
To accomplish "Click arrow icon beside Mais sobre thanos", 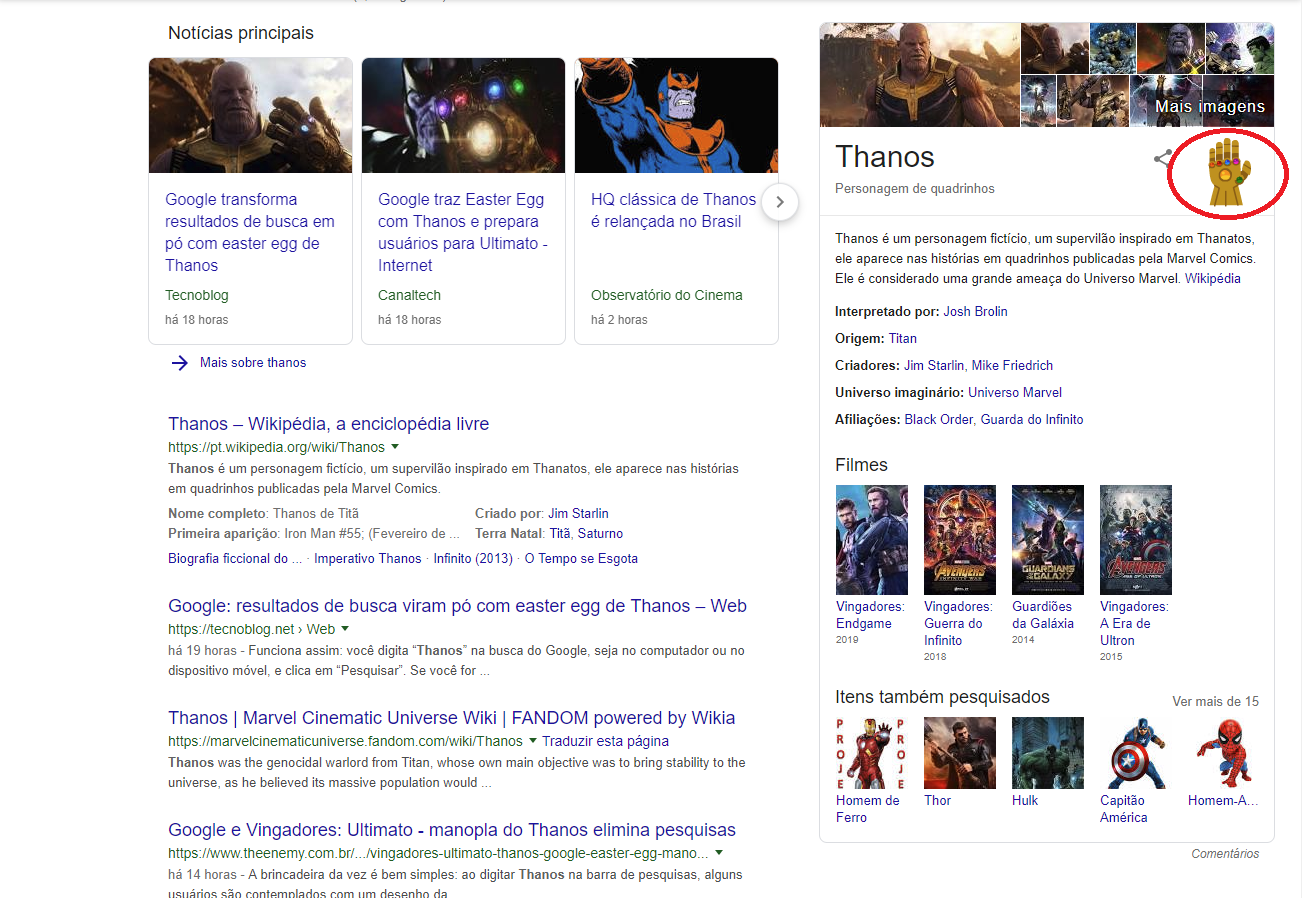I will pyautogui.click(x=180, y=363).
